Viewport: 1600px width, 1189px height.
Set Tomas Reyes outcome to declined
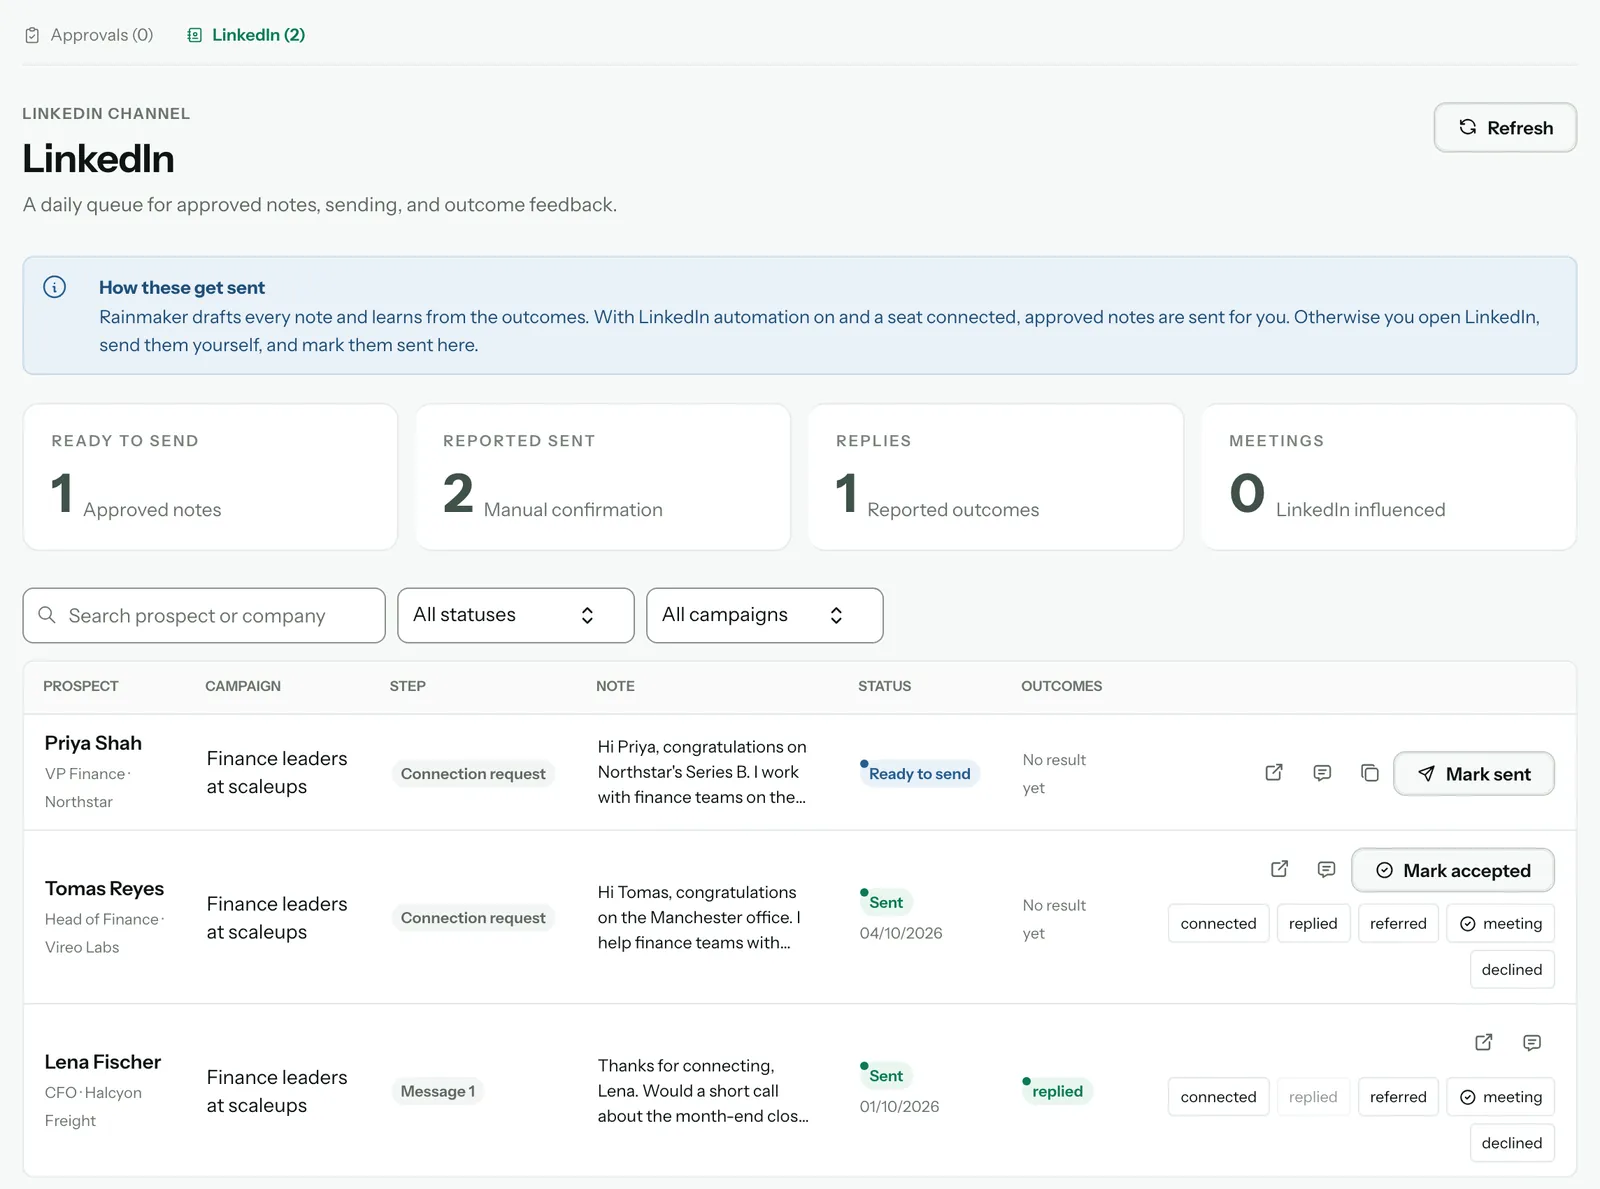click(x=1512, y=969)
